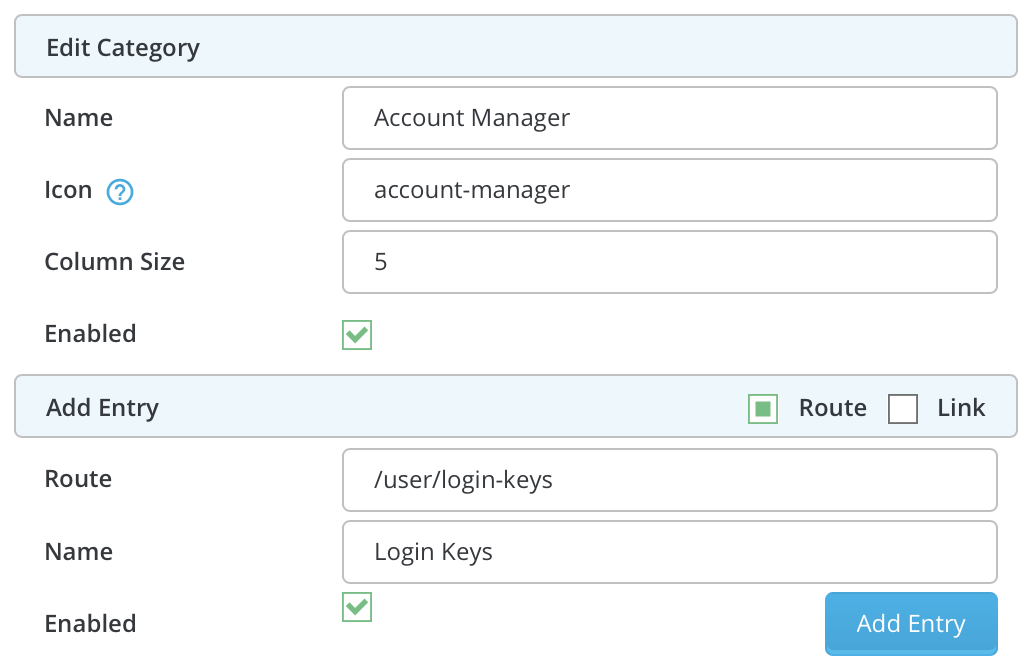Click the account-manager icon text field
This screenshot has height=668, width=1028.
tap(669, 190)
